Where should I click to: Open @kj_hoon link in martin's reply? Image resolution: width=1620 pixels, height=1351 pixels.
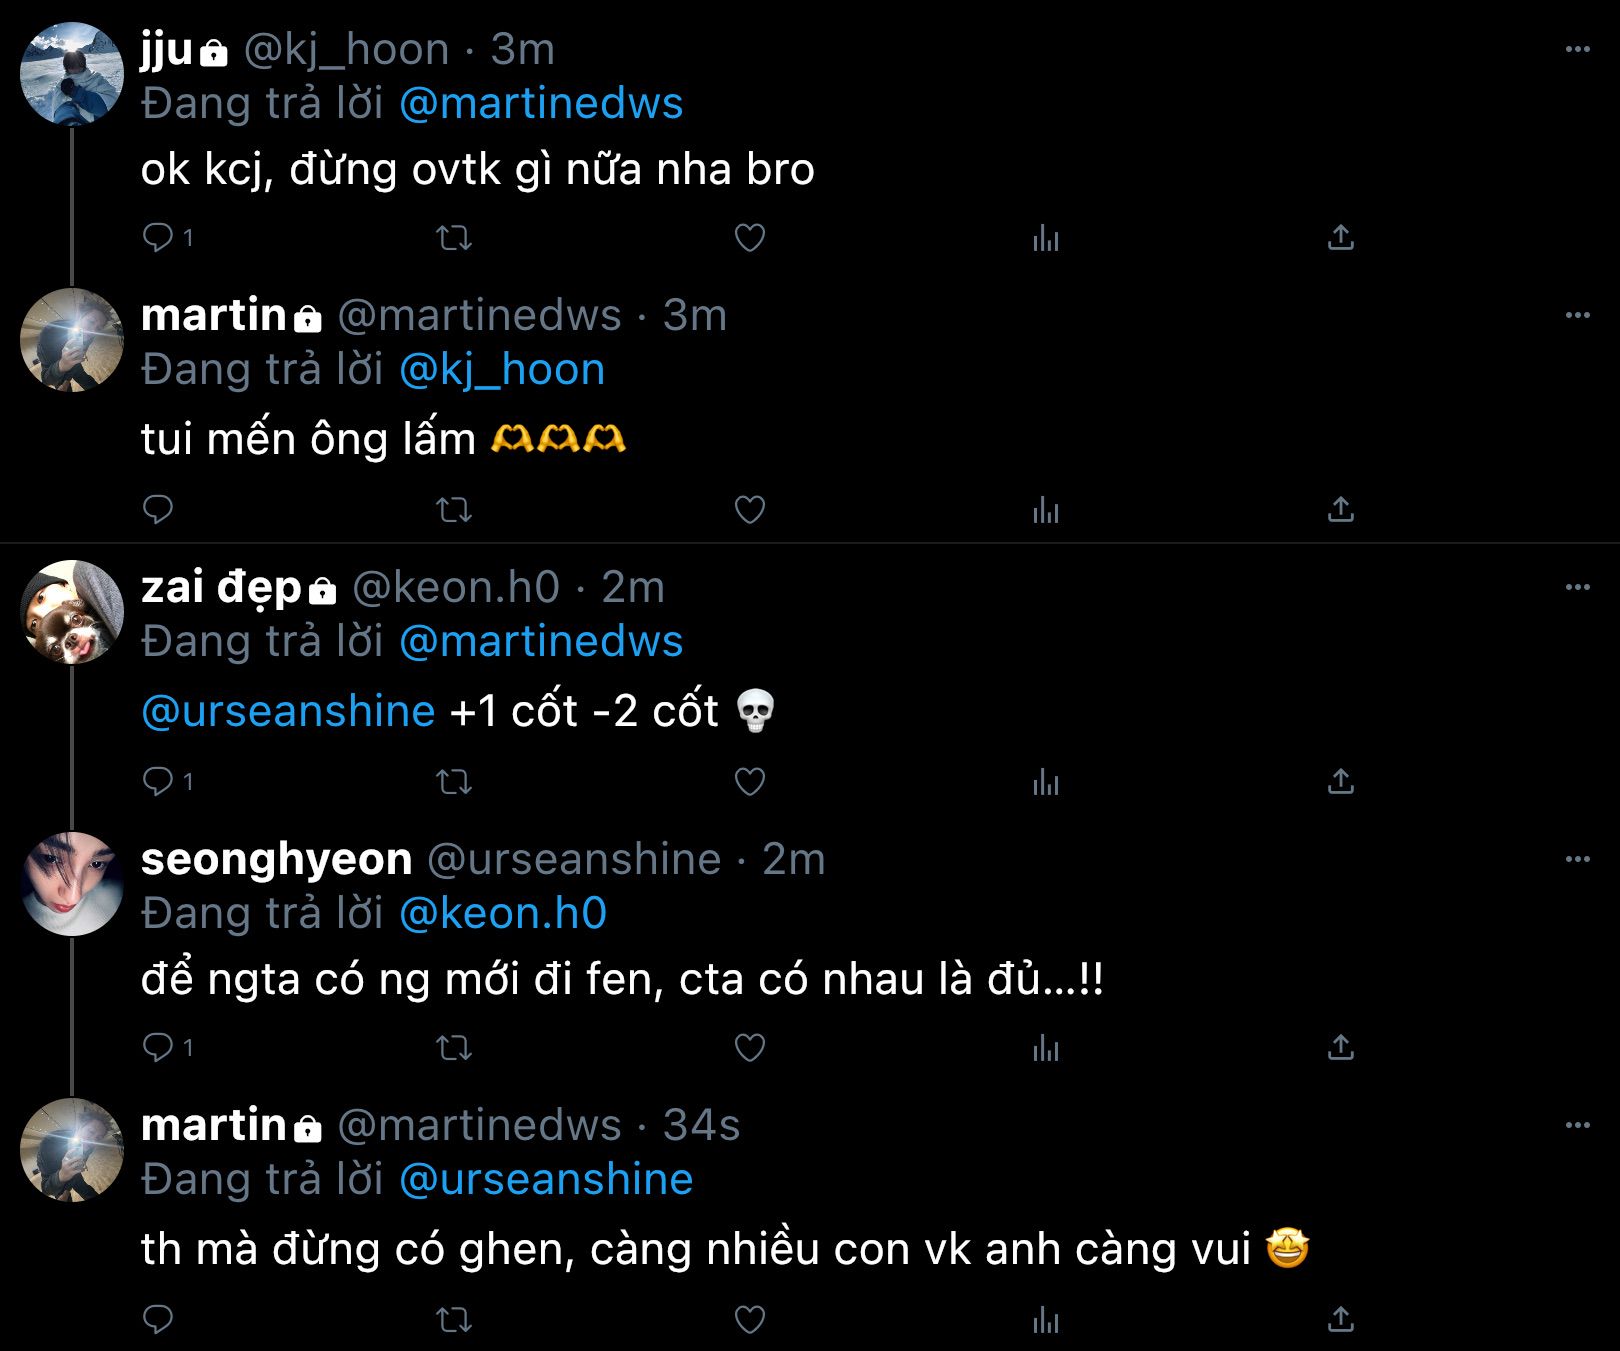click(502, 370)
